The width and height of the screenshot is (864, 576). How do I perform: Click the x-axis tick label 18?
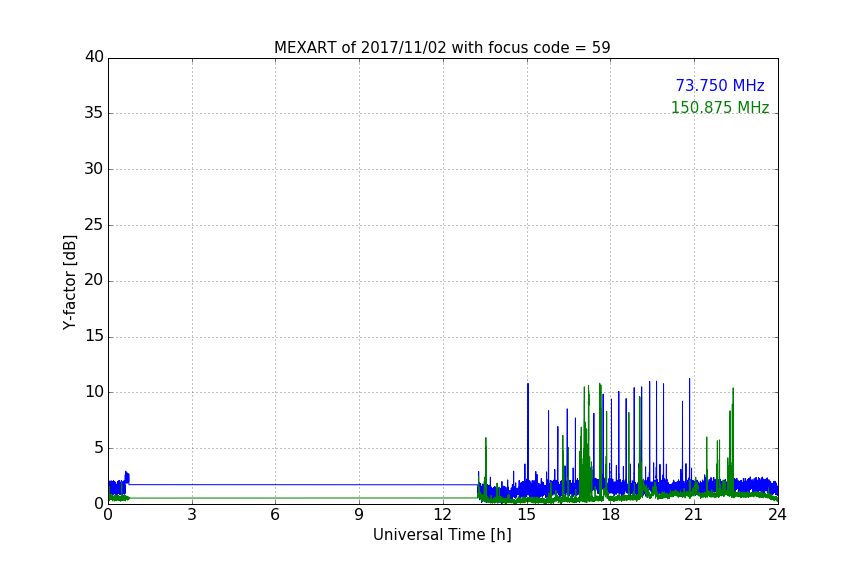pos(611,515)
